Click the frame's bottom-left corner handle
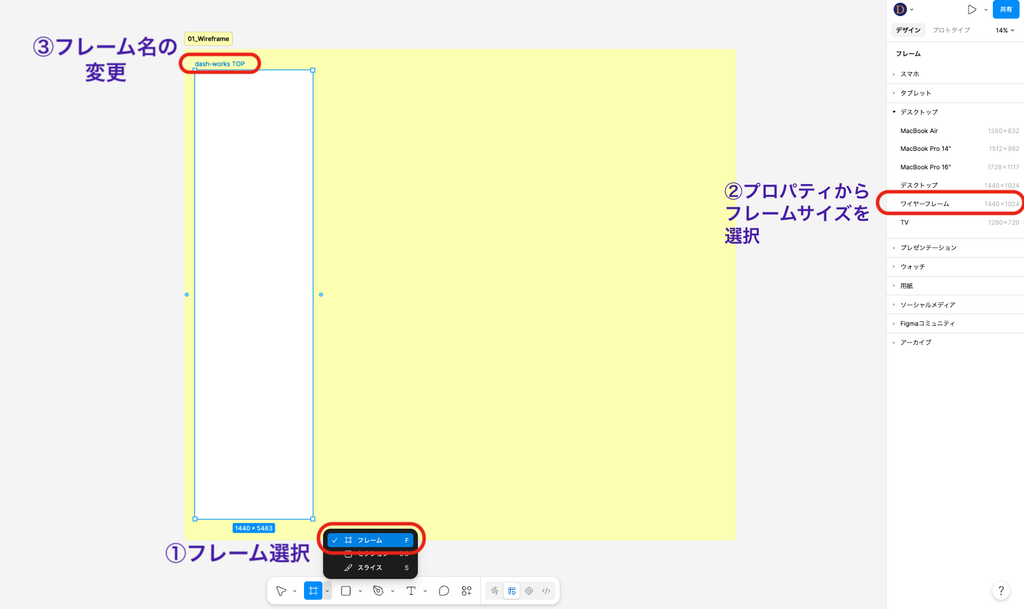 click(195, 519)
